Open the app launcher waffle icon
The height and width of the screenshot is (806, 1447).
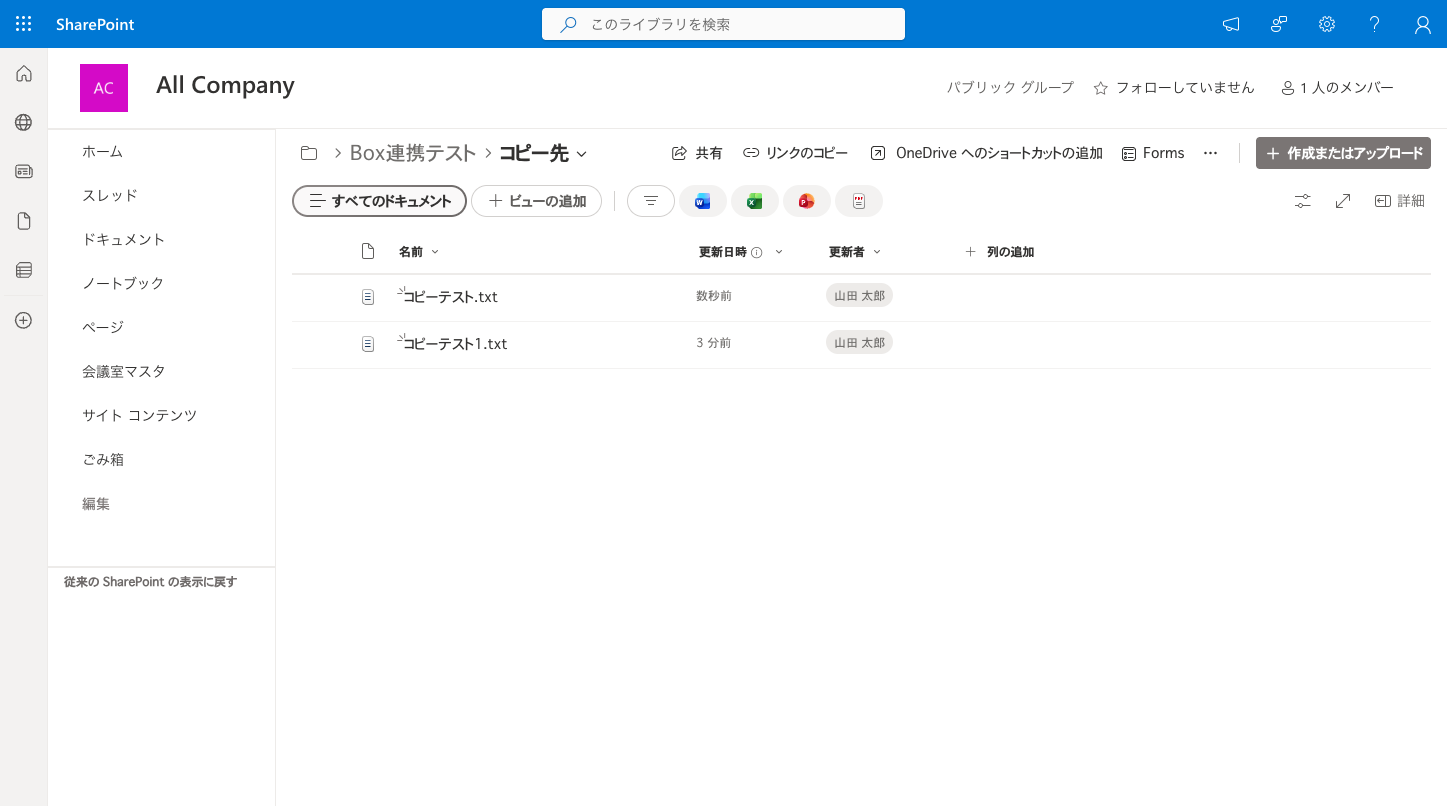click(24, 24)
